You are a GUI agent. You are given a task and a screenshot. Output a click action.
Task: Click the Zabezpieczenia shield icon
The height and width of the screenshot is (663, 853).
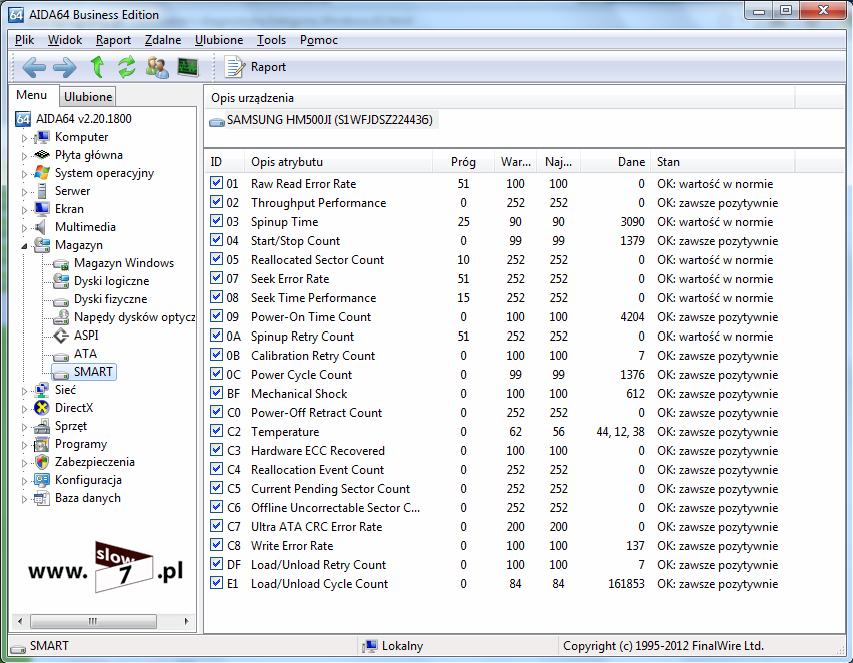(41, 462)
